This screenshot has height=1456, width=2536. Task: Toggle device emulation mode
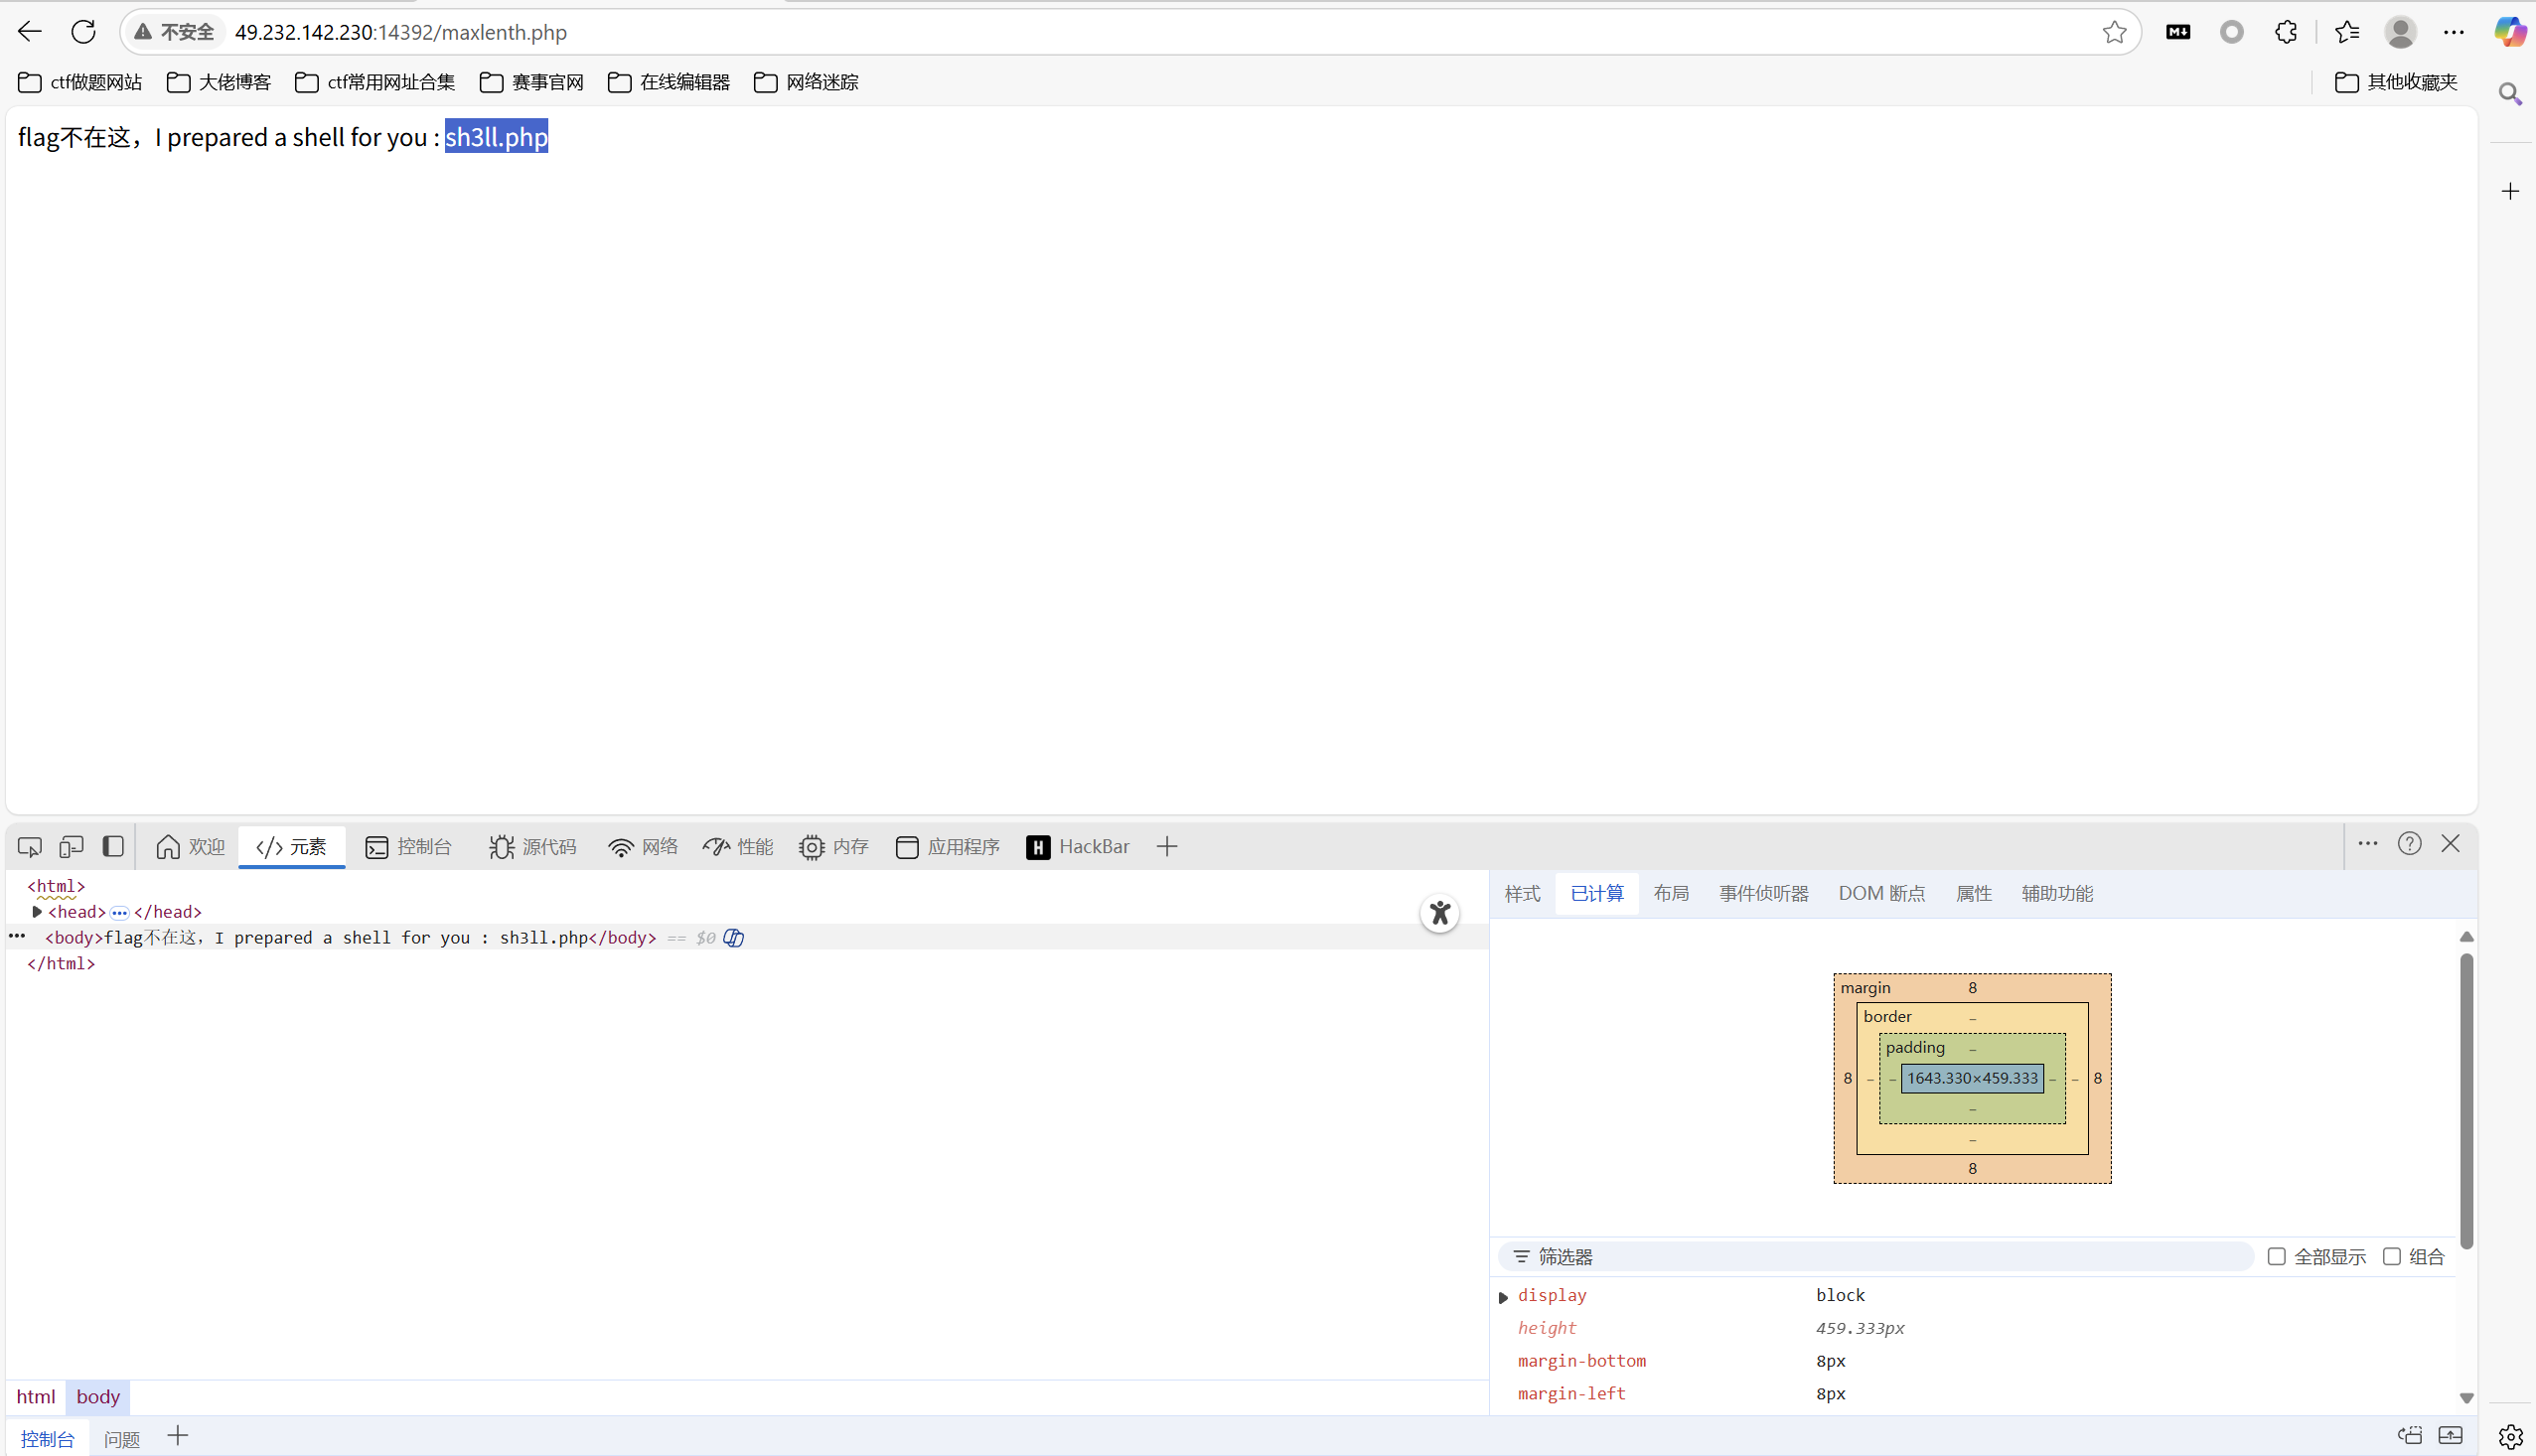pos(71,847)
